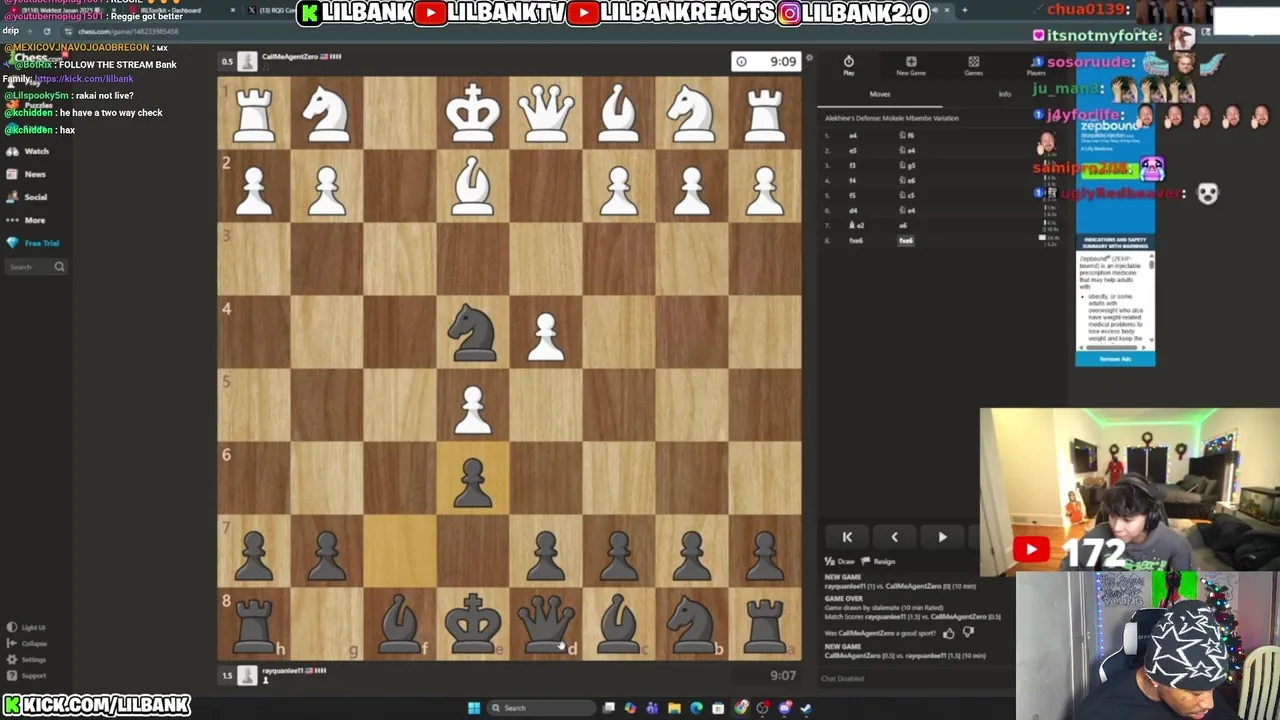Click the top player's 9:09 clock
The image size is (1280, 720).
tap(766, 62)
